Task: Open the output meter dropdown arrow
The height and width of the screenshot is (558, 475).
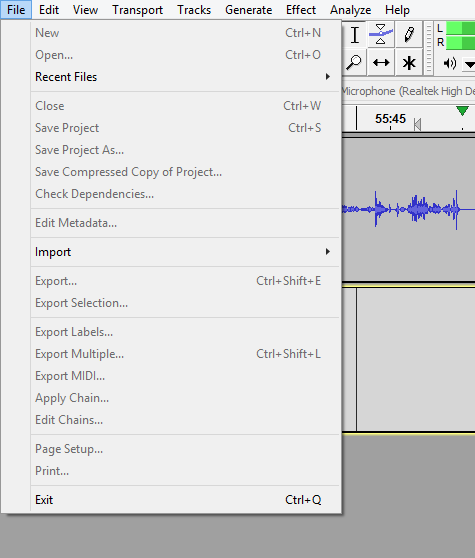Action: pyautogui.click(x=470, y=64)
